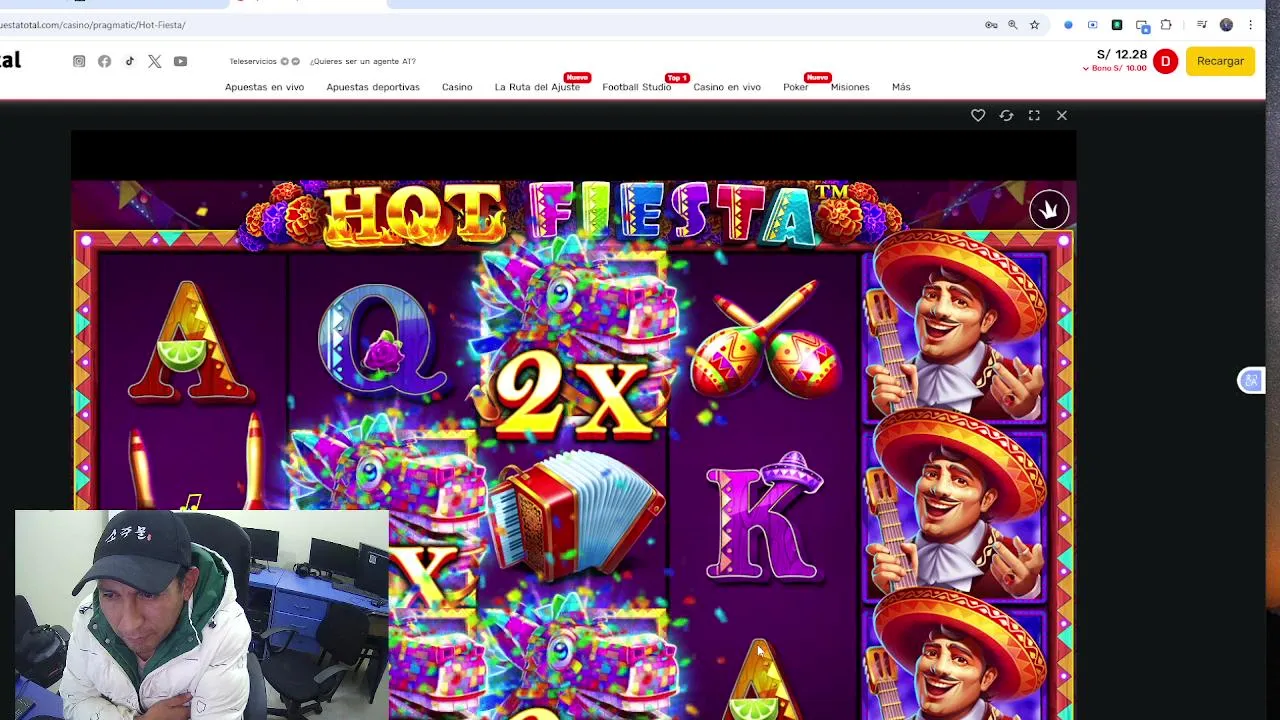Click the Recargar button

pyautogui.click(x=1220, y=61)
